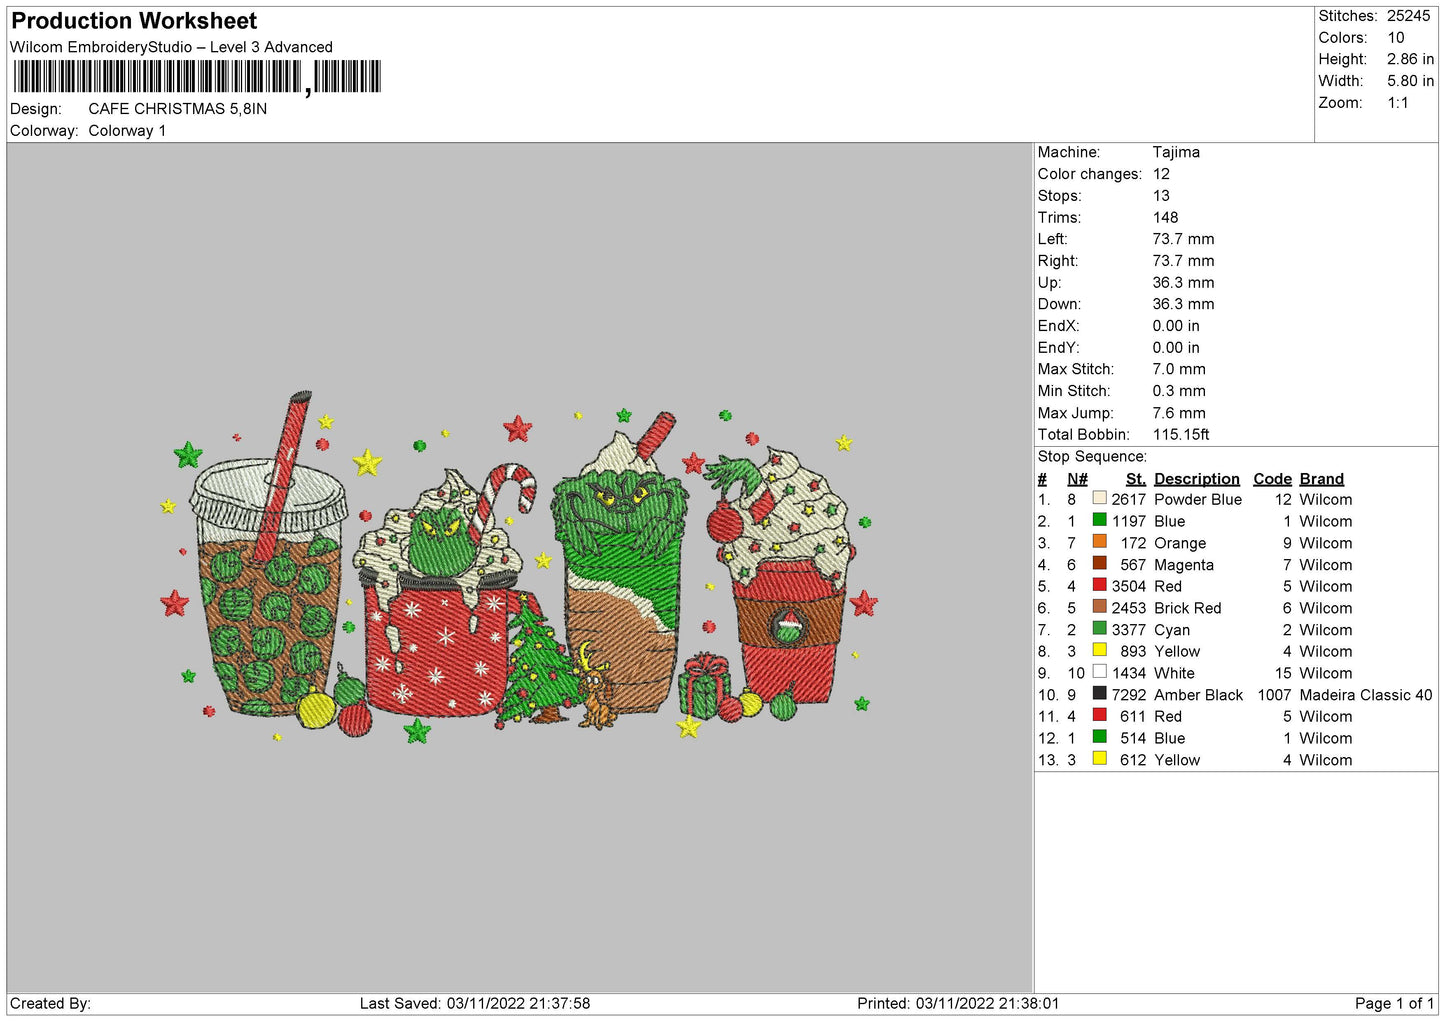1445x1021 pixels.
Task: Click the 'Page 1 of 1' footer text
Action: [1394, 1003]
